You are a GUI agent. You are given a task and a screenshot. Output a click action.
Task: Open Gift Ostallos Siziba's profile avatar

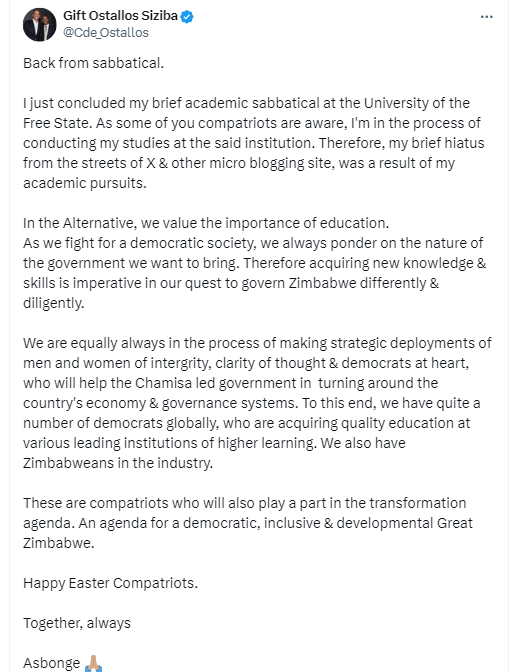39,24
